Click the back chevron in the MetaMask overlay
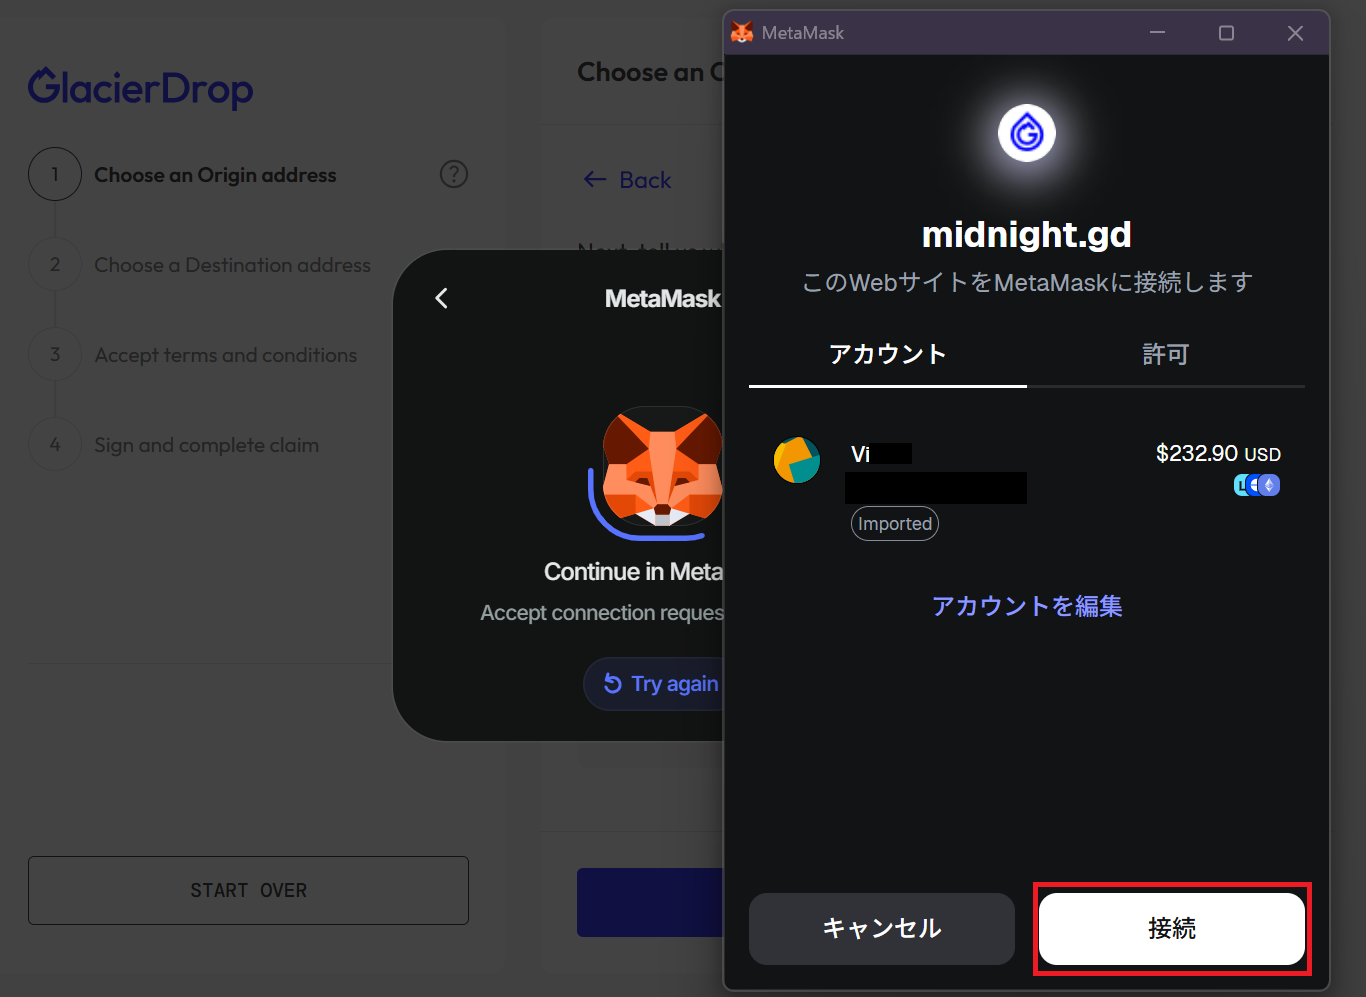Viewport: 1366px width, 997px height. [441, 298]
